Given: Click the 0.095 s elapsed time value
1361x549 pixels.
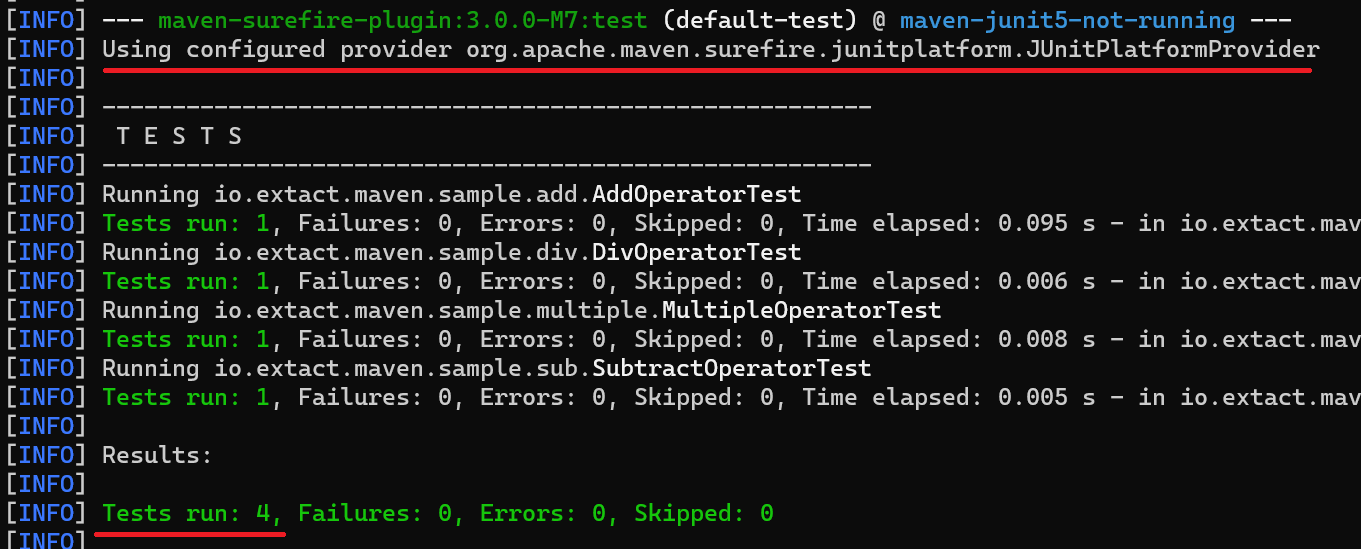Looking at the screenshot, I should [x=1046, y=222].
